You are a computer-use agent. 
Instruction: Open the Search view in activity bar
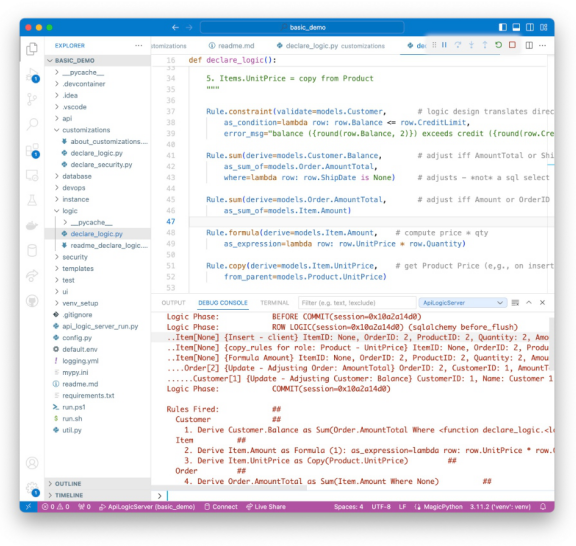pyautogui.click(x=32, y=124)
